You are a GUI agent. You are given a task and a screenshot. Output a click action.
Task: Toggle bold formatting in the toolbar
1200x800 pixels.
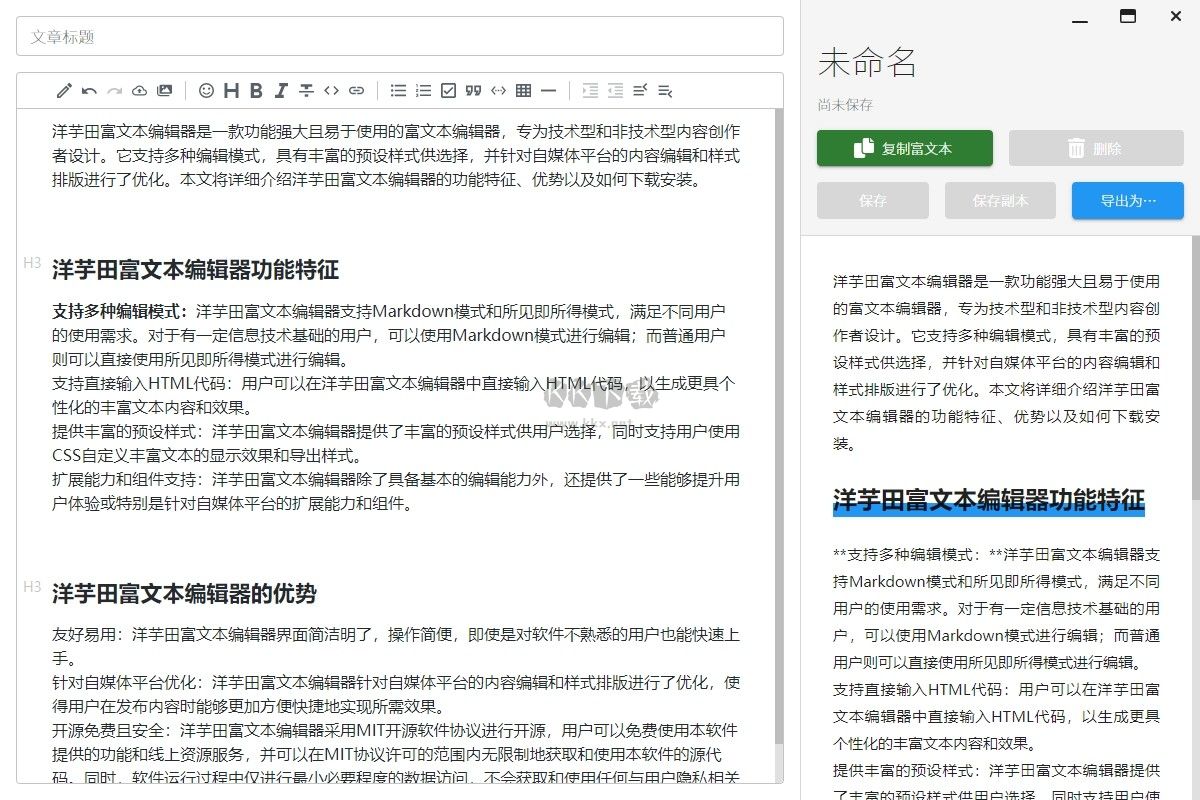(256, 91)
